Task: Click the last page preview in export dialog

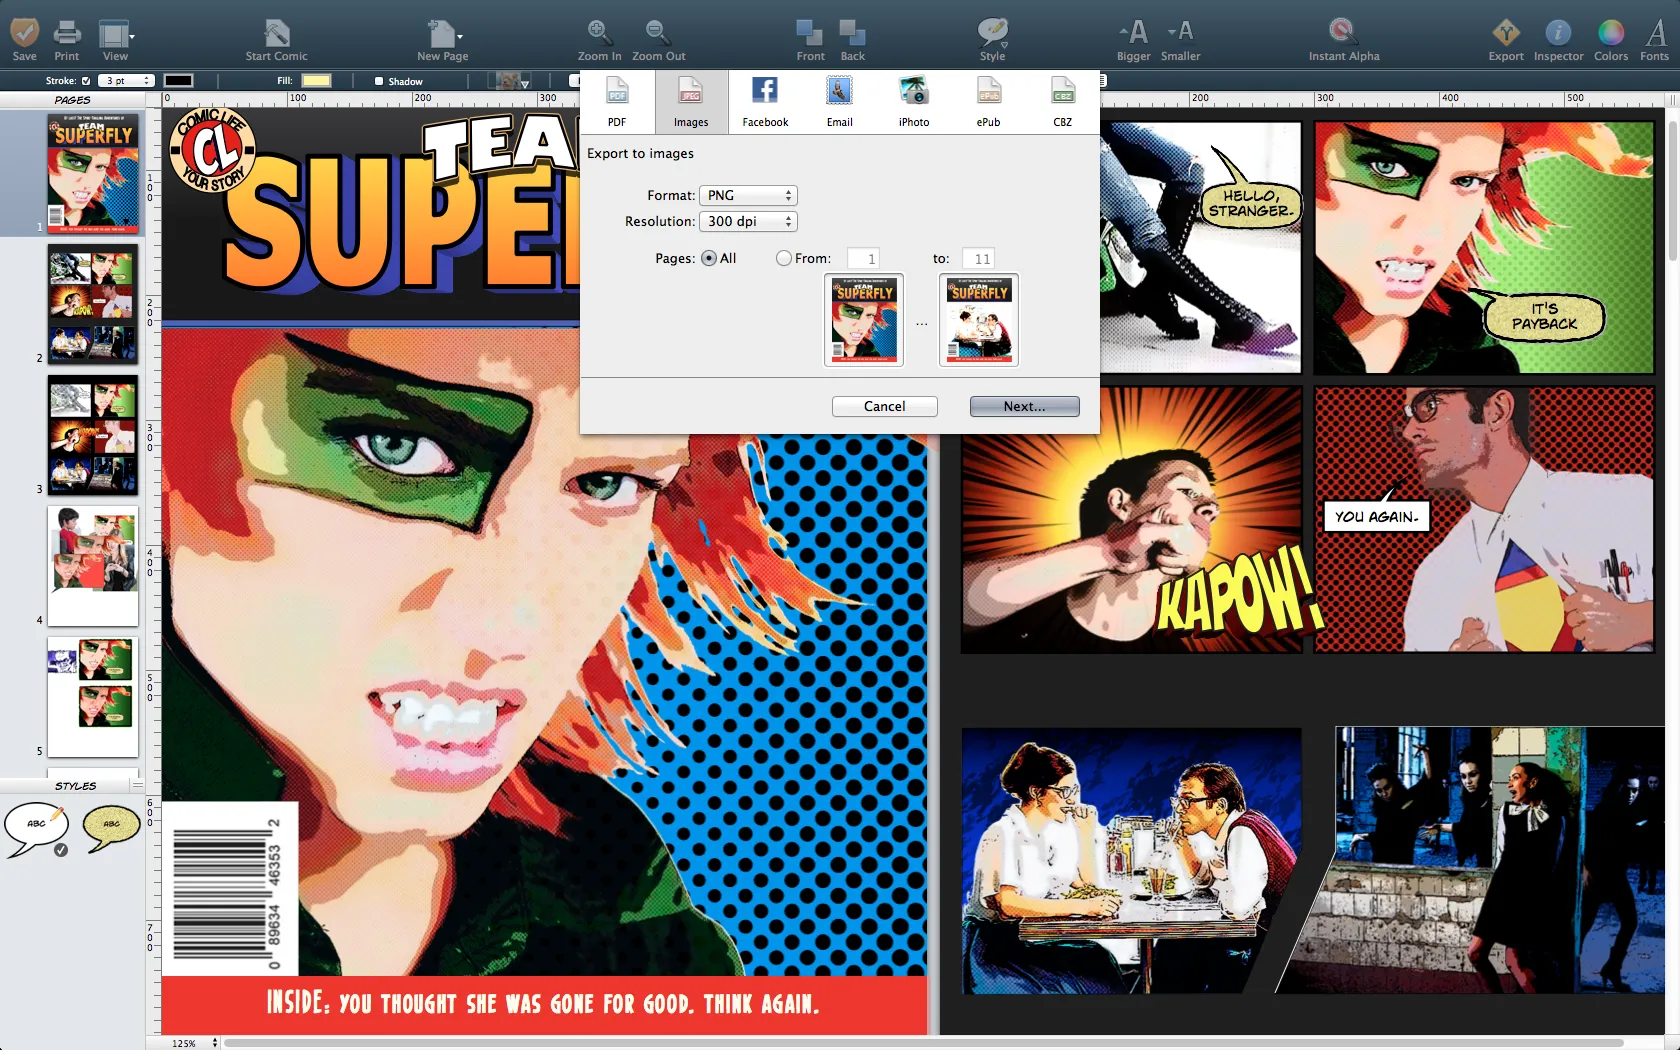Action: point(979,320)
